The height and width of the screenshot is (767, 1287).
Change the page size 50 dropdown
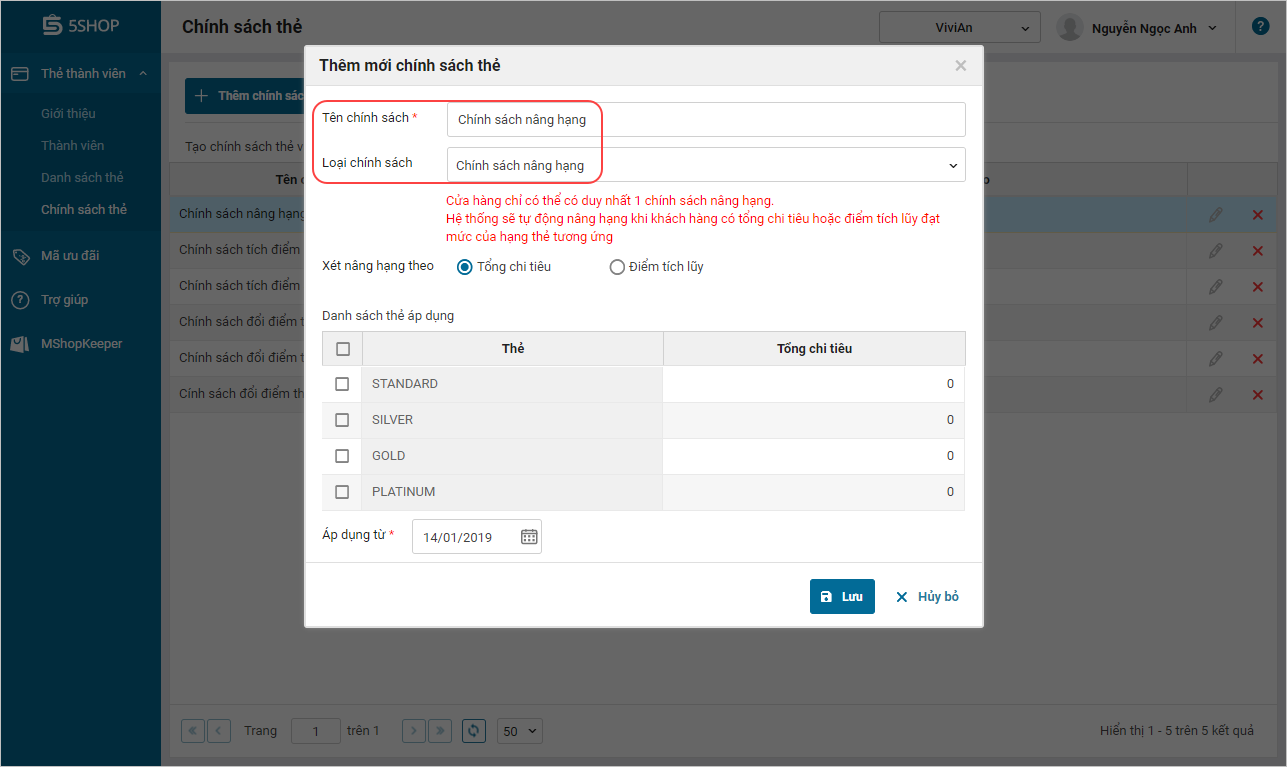tap(519, 731)
